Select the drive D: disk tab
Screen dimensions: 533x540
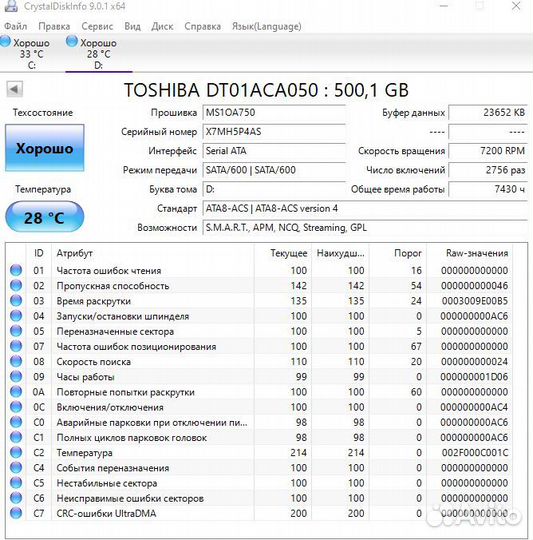click(99, 53)
